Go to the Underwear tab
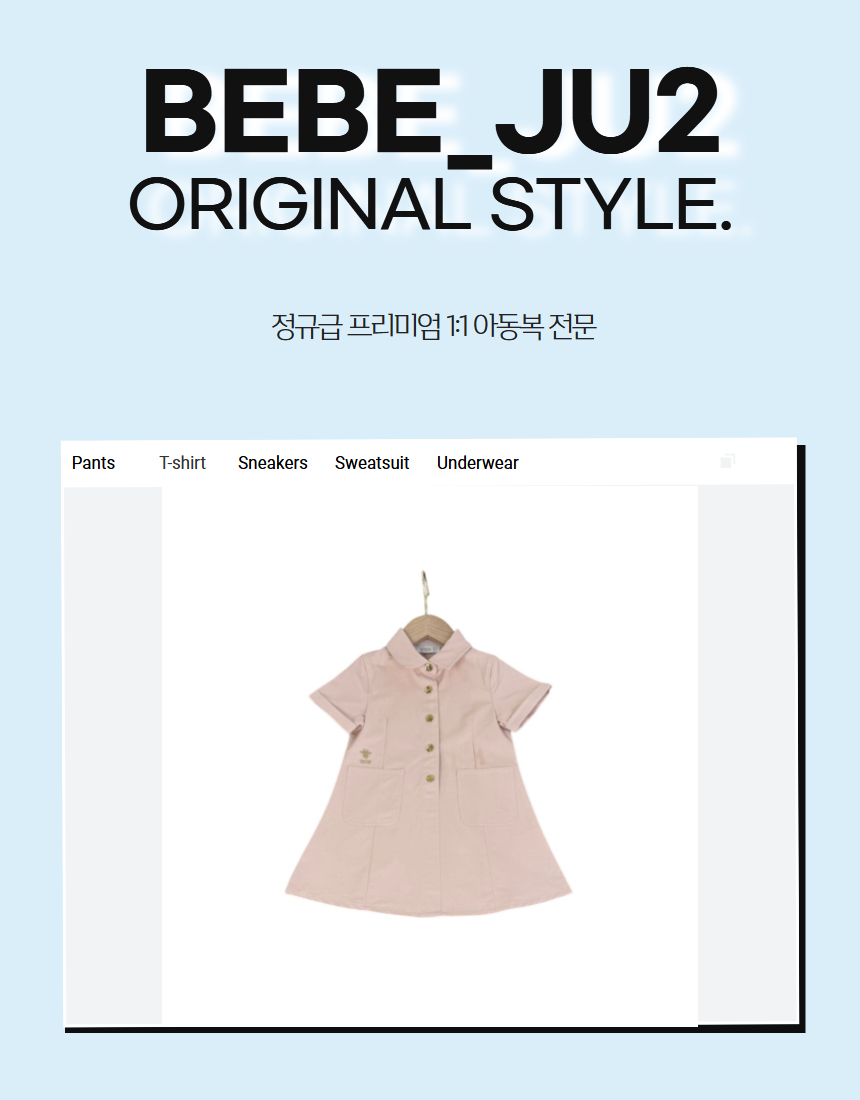The height and width of the screenshot is (1100, 860). [478, 463]
